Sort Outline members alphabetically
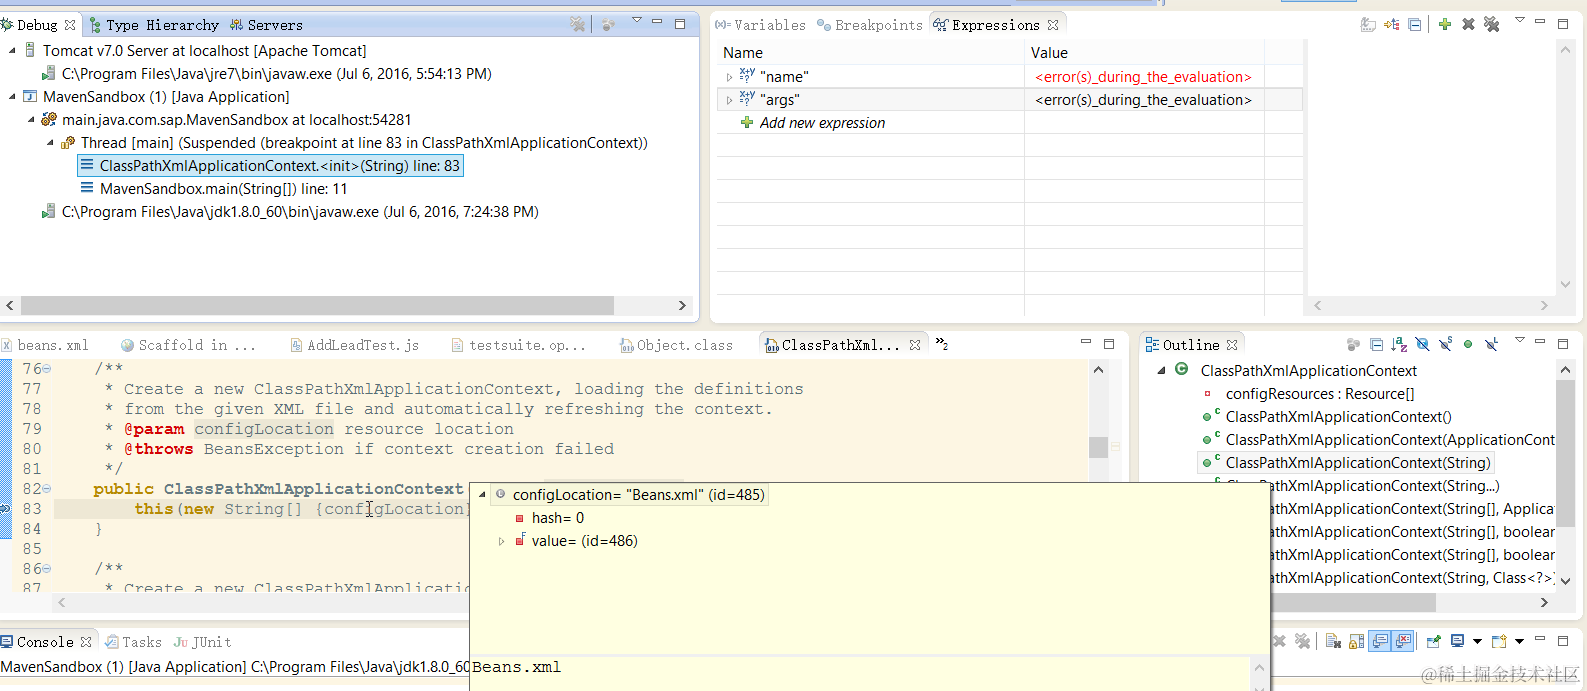 click(1399, 345)
